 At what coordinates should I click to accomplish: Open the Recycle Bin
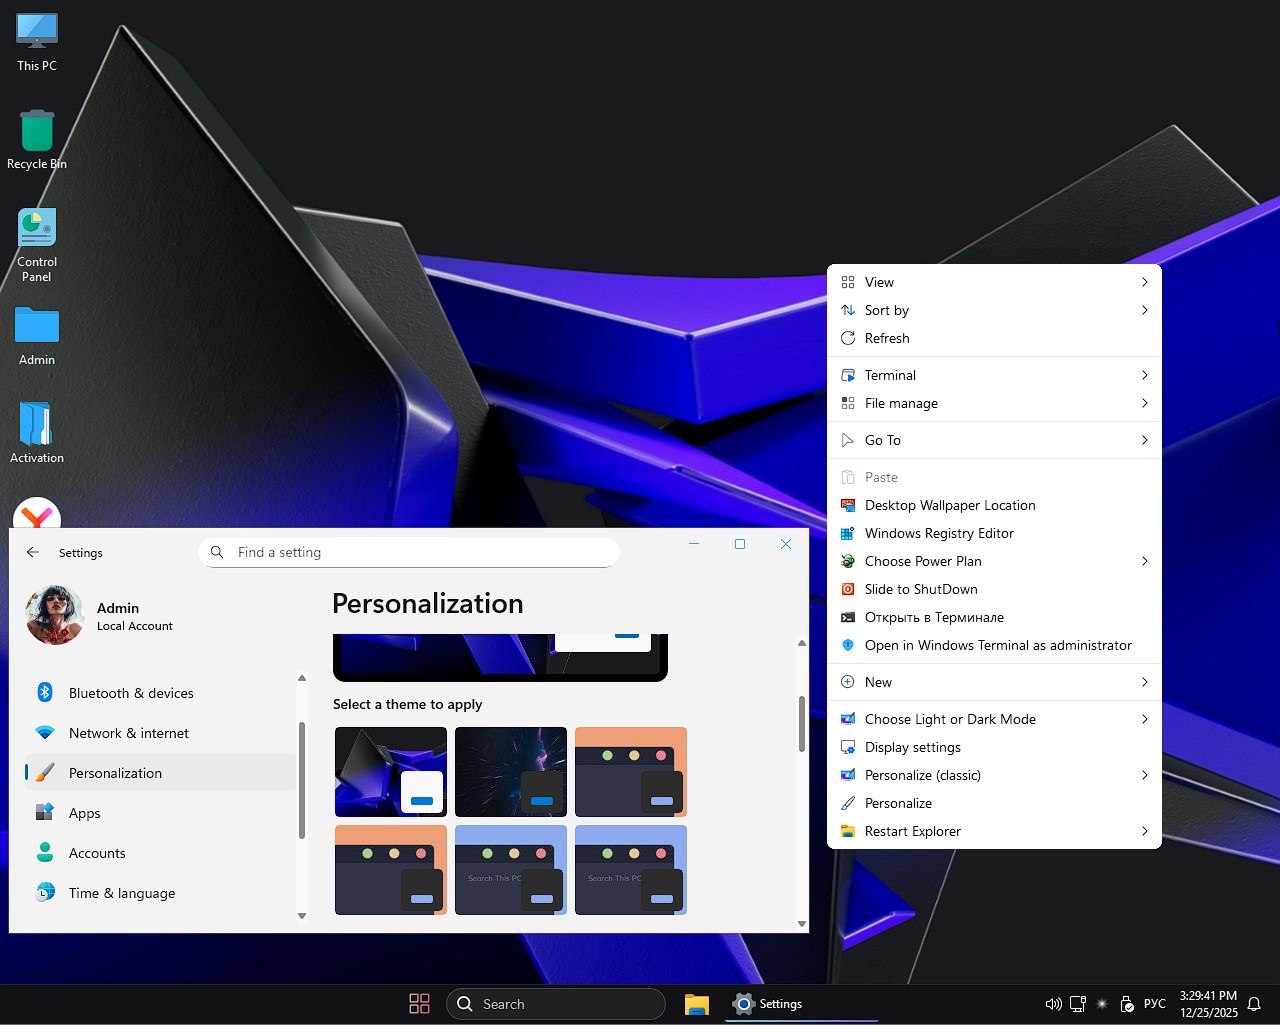click(36, 133)
